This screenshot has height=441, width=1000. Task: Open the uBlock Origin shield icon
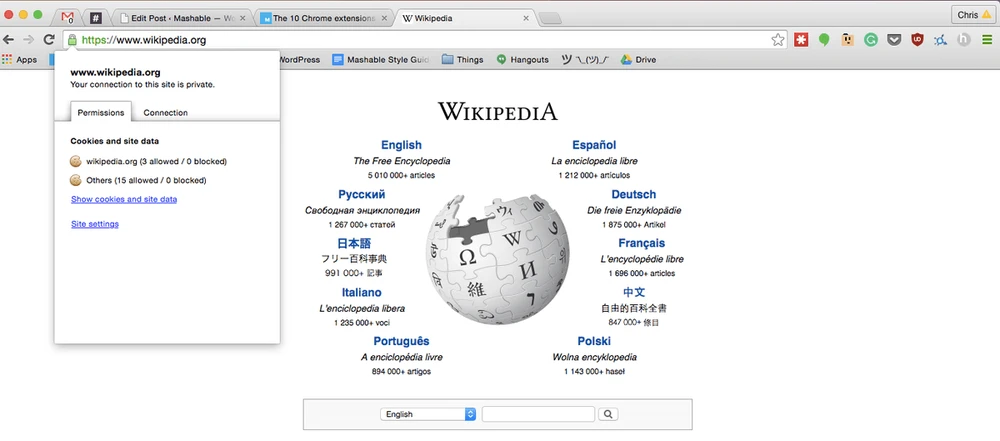(917, 40)
